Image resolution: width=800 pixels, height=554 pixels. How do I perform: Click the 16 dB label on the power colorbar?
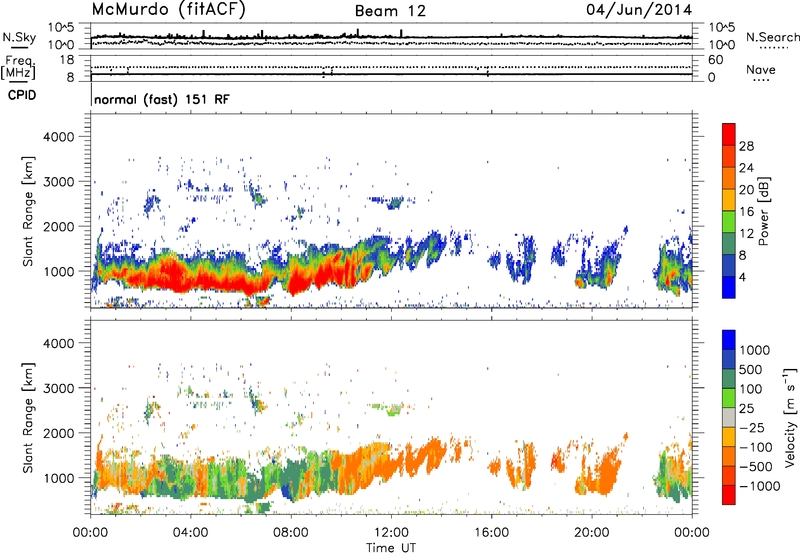(746, 212)
